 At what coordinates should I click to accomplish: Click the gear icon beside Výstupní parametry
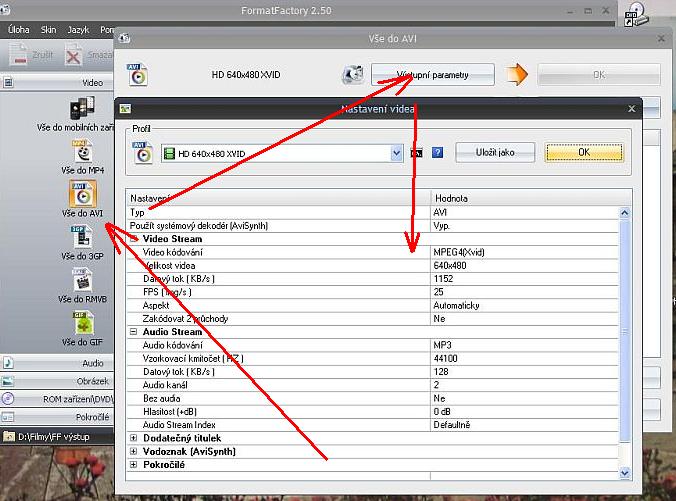pyautogui.click(x=354, y=75)
